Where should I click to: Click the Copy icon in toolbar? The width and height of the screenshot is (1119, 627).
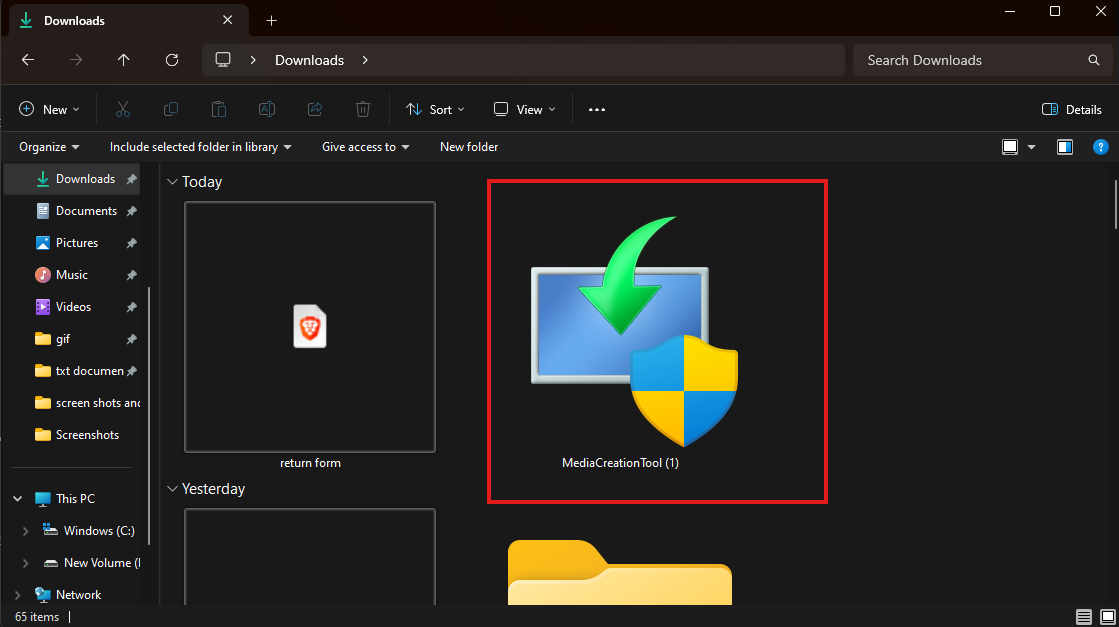pyautogui.click(x=171, y=109)
